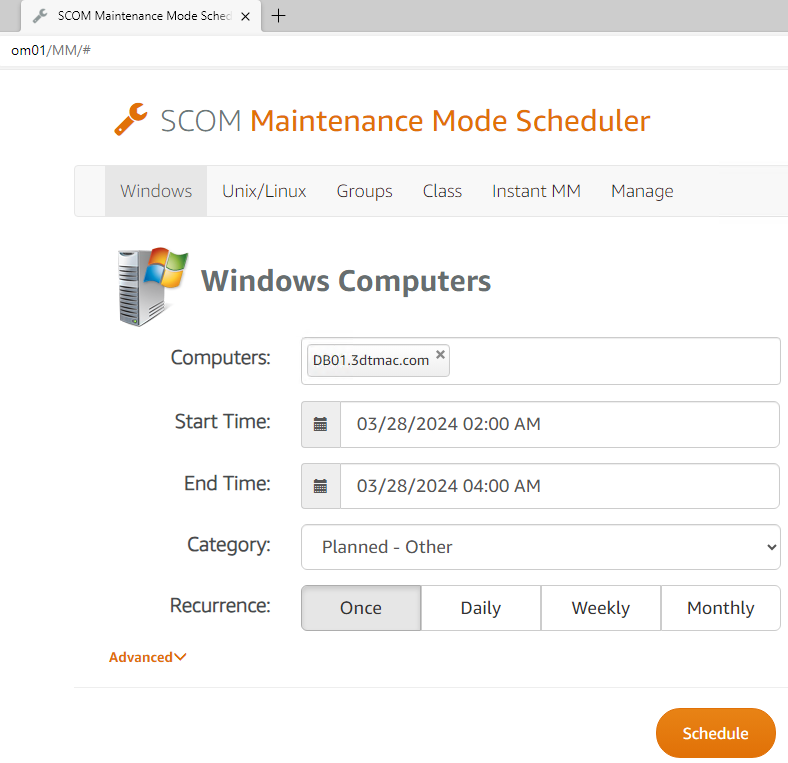Screen dimensions: 788x763
Task: Close the SCOM Maintenance Mode browser tab
Action: pyautogui.click(x=245, y=17)
